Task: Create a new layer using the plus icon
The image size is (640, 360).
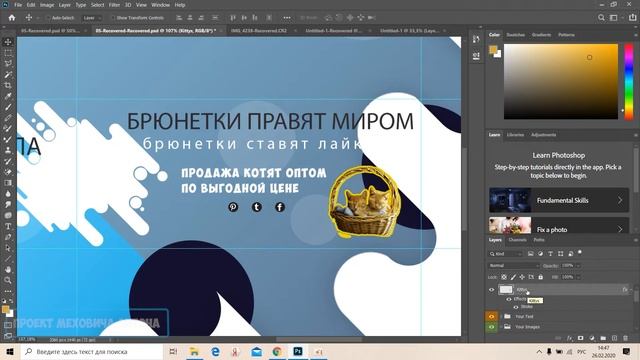Action: tap(614, 338)
